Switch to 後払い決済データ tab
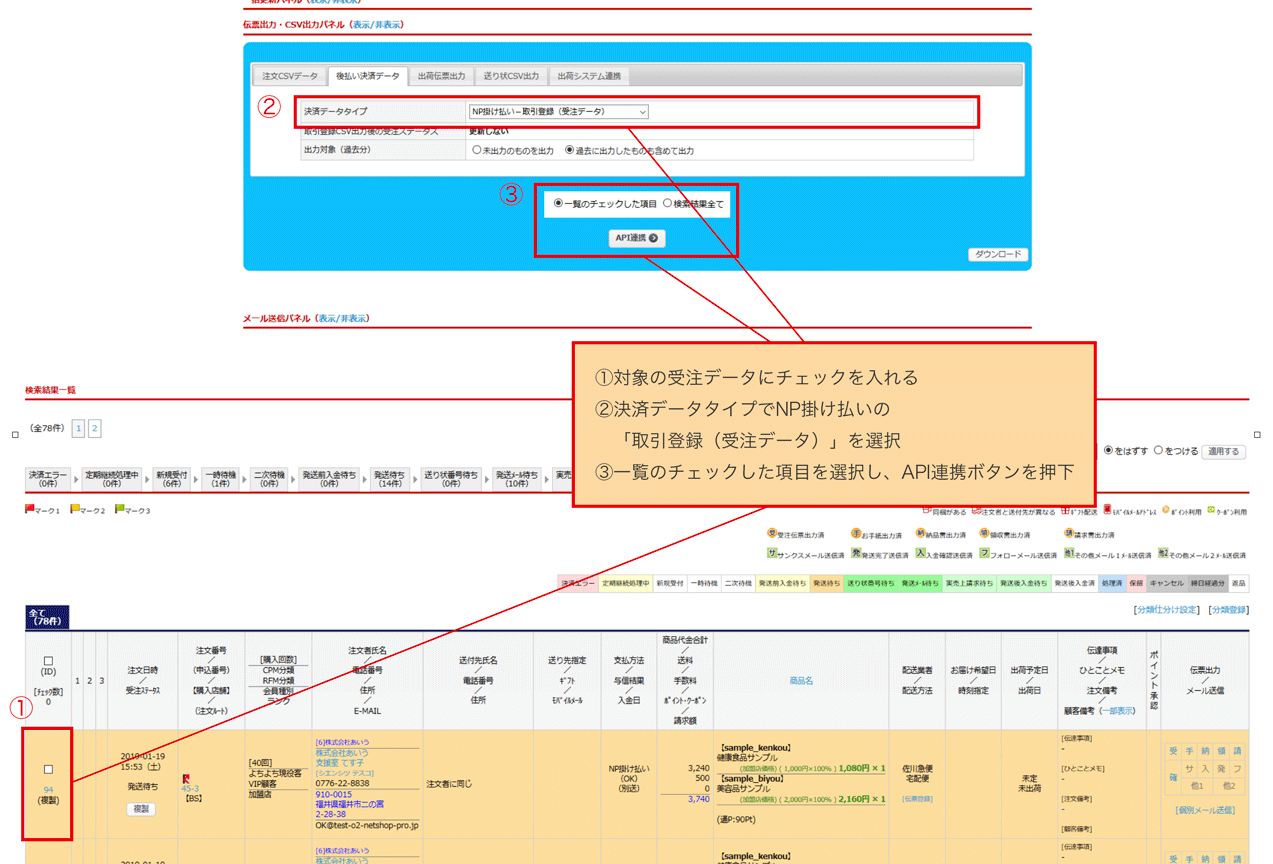 [x=367, y=76]
